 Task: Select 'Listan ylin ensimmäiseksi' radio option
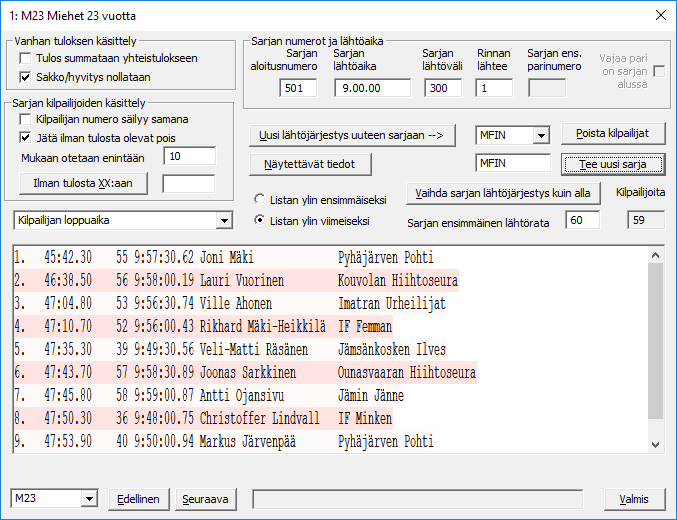pyautogui.click(x=261, y=199)
